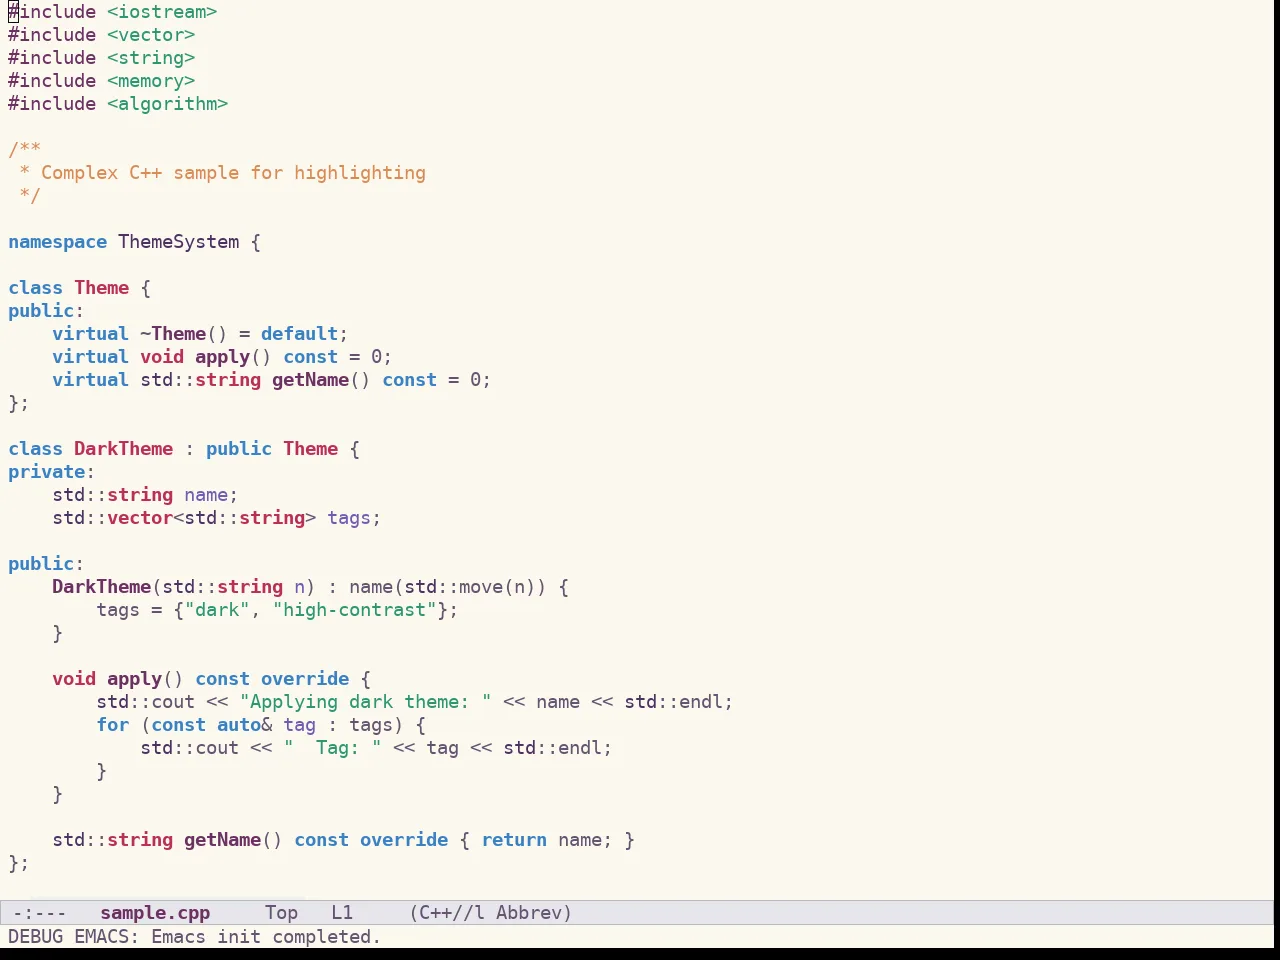Click 'getName' in the virtual std::string line
Image resolution: width=1280 pixels, height=960 pixels.
click(x=311, y=380)
